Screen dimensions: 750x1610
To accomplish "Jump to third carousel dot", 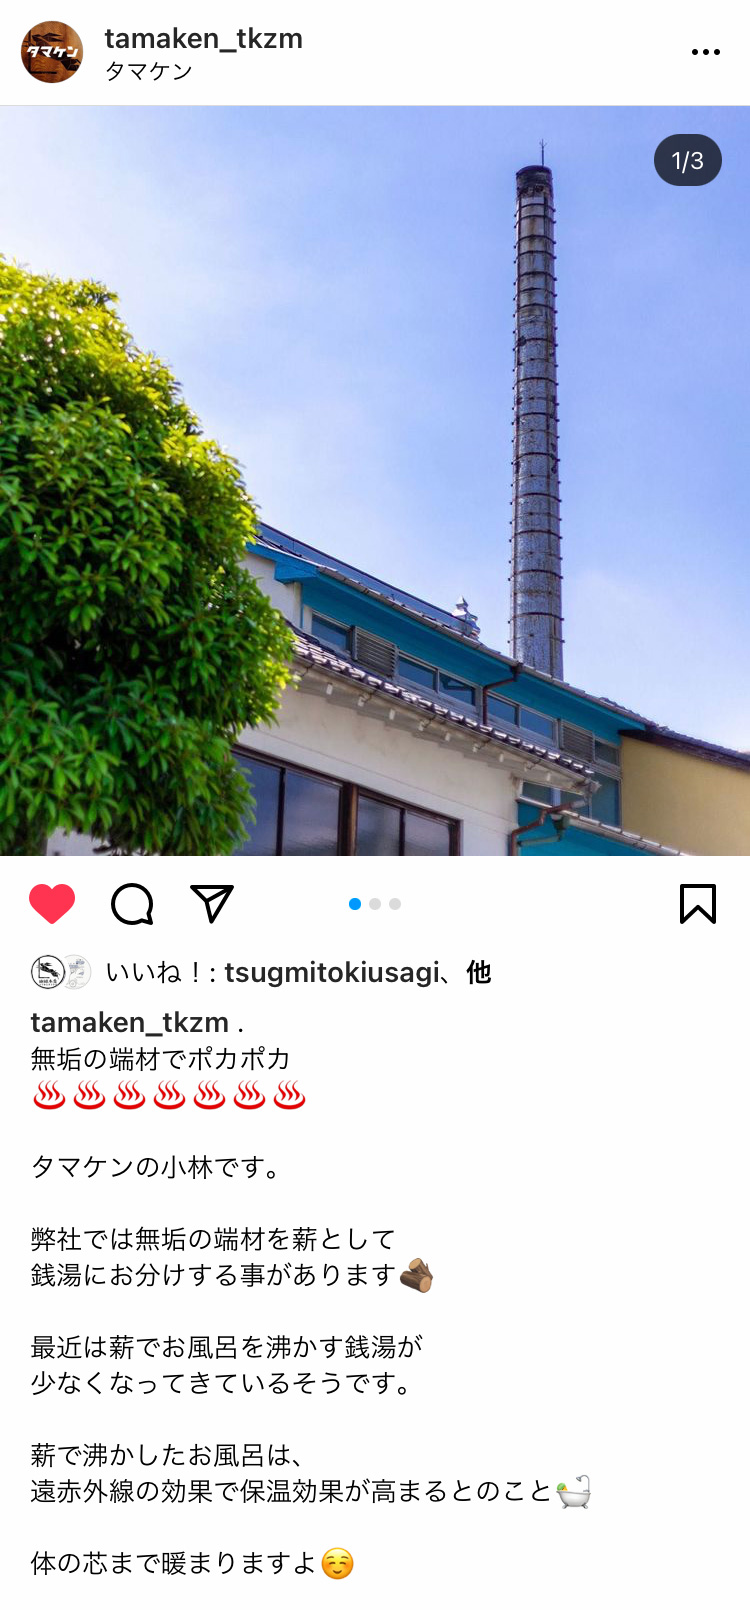I will click(395, 904).
